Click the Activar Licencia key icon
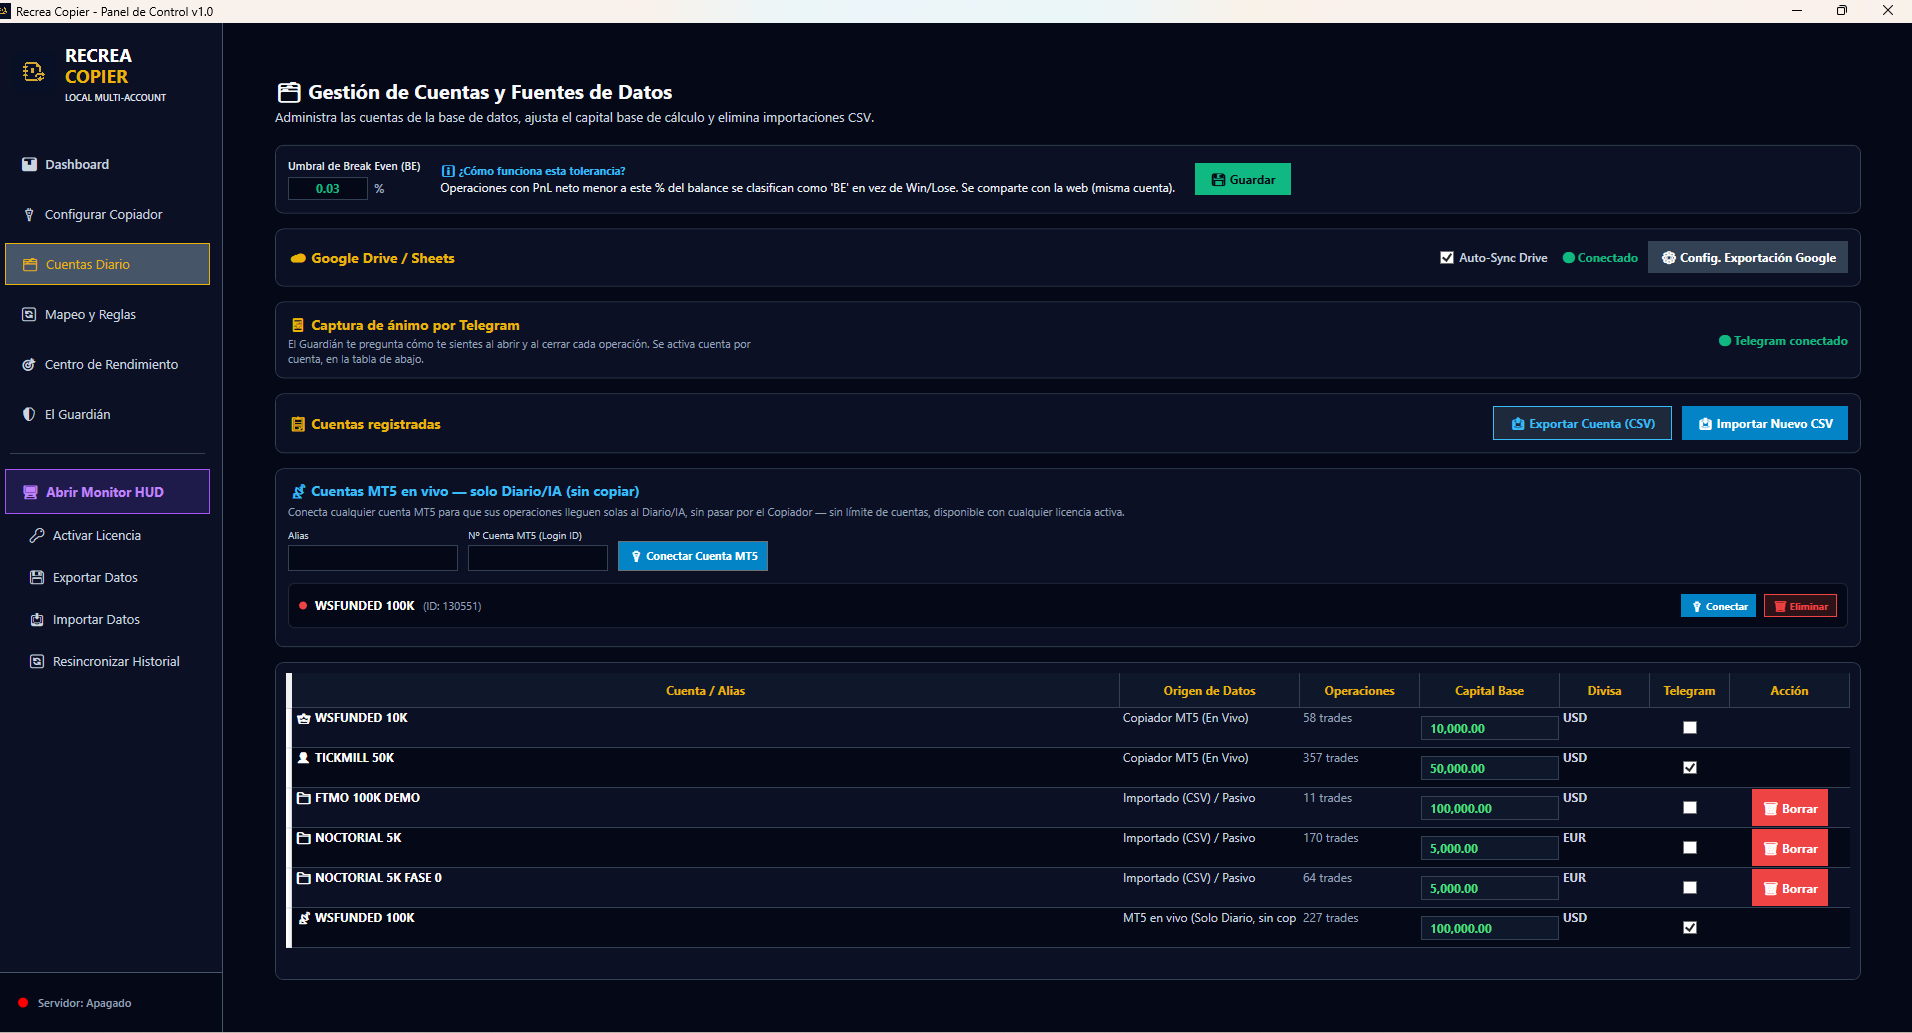 pos(37,535)
